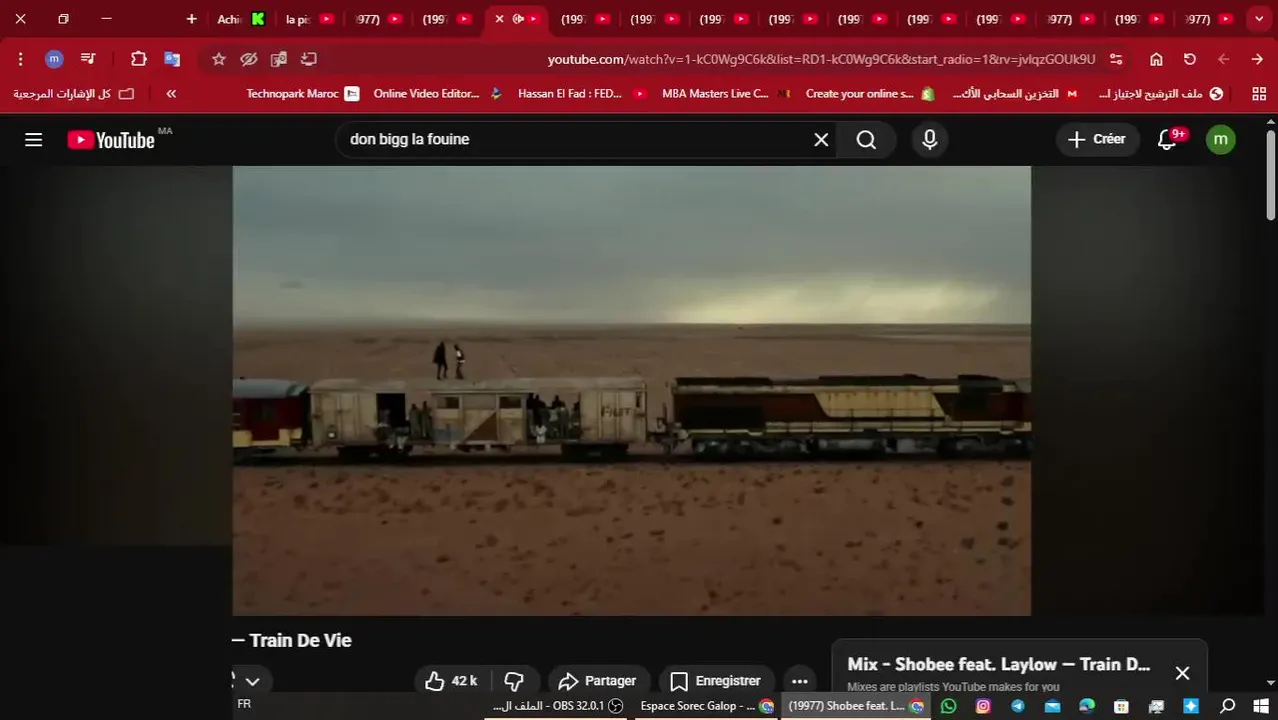
Task: Open the Create your online s... bookmark
Action: pos(870,94)
